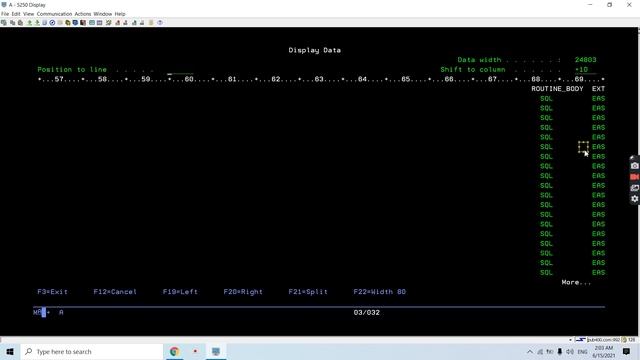
Task: Click the F20=Right function key
Action: click(243, 292)
